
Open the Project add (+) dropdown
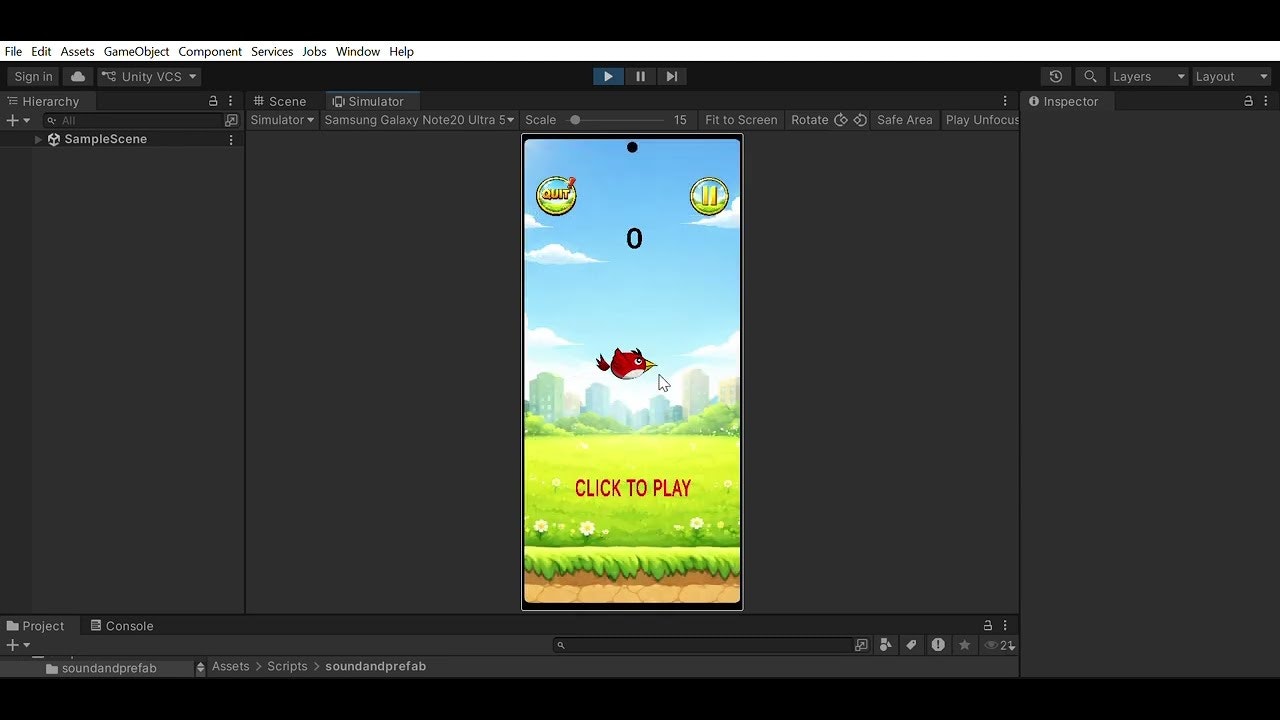tap(18, 645)
